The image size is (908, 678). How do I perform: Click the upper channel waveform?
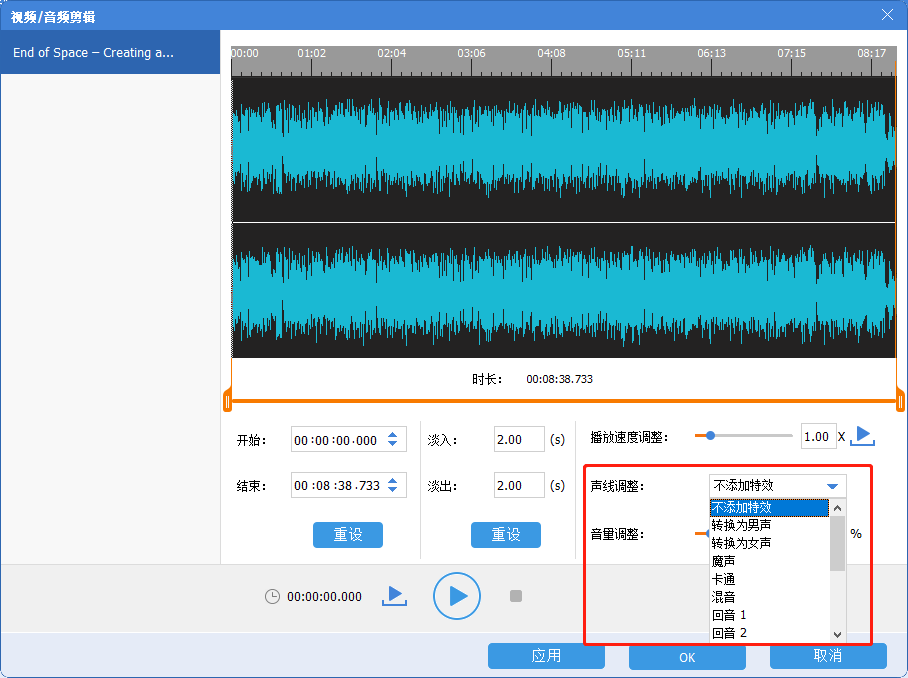pos(563,149)
